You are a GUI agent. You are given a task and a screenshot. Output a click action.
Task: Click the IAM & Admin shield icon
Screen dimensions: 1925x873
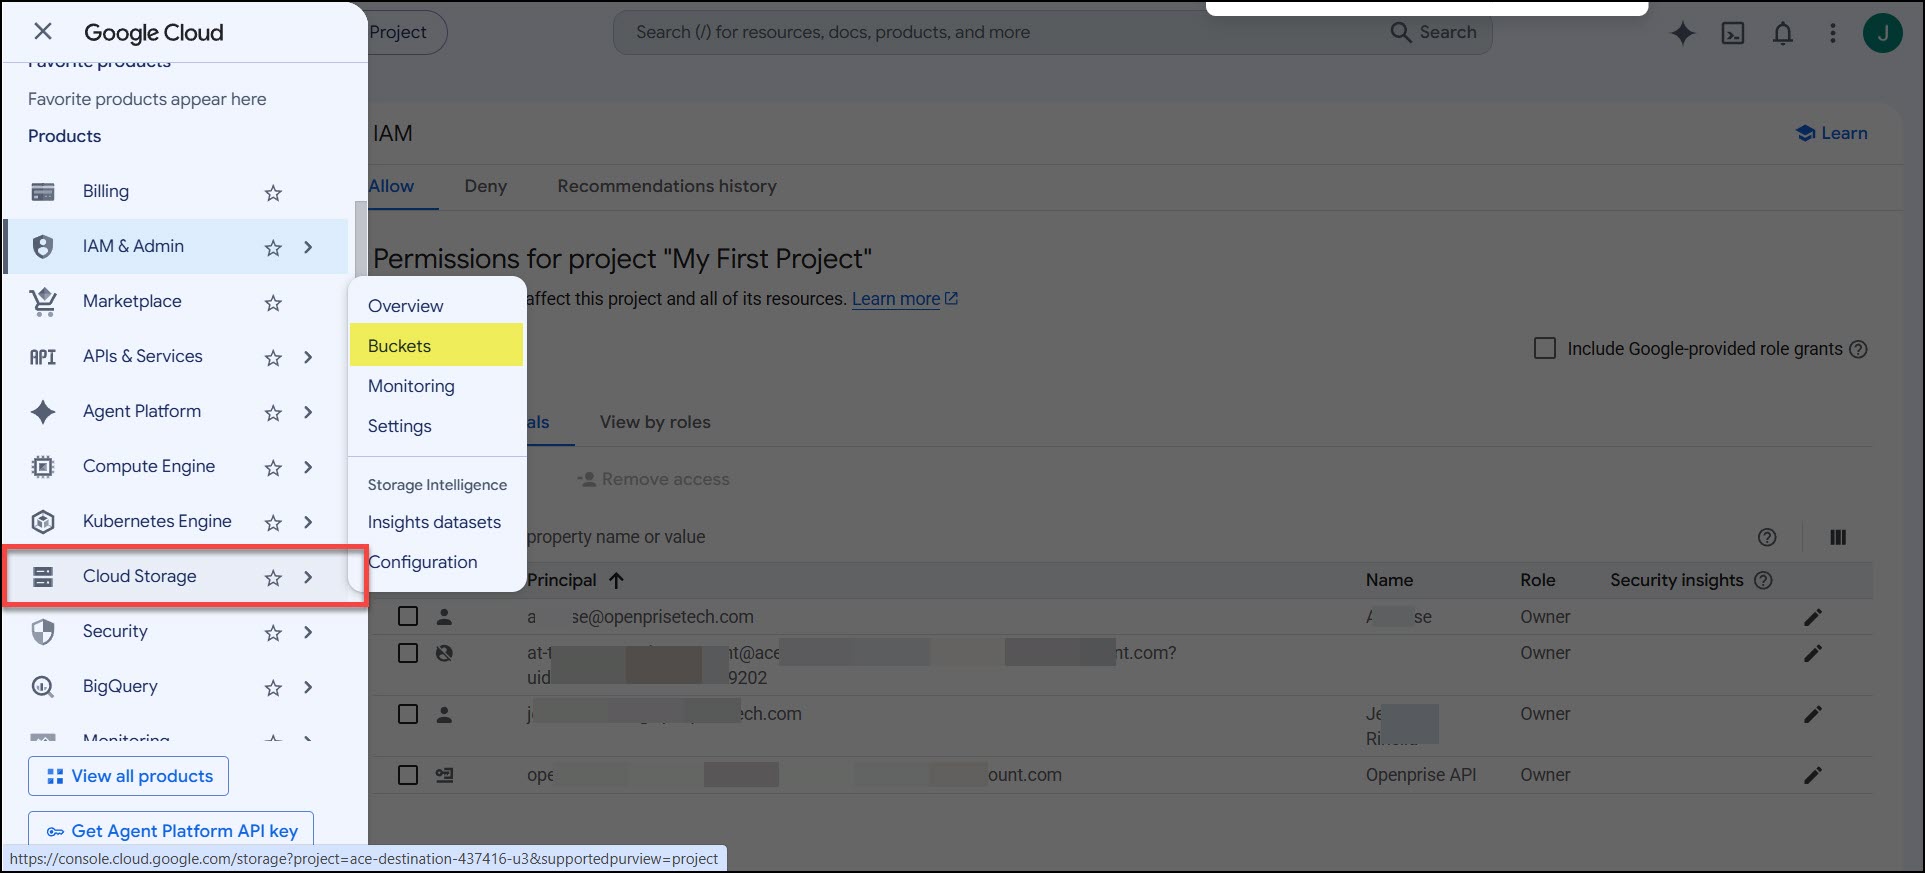(43, 246)
